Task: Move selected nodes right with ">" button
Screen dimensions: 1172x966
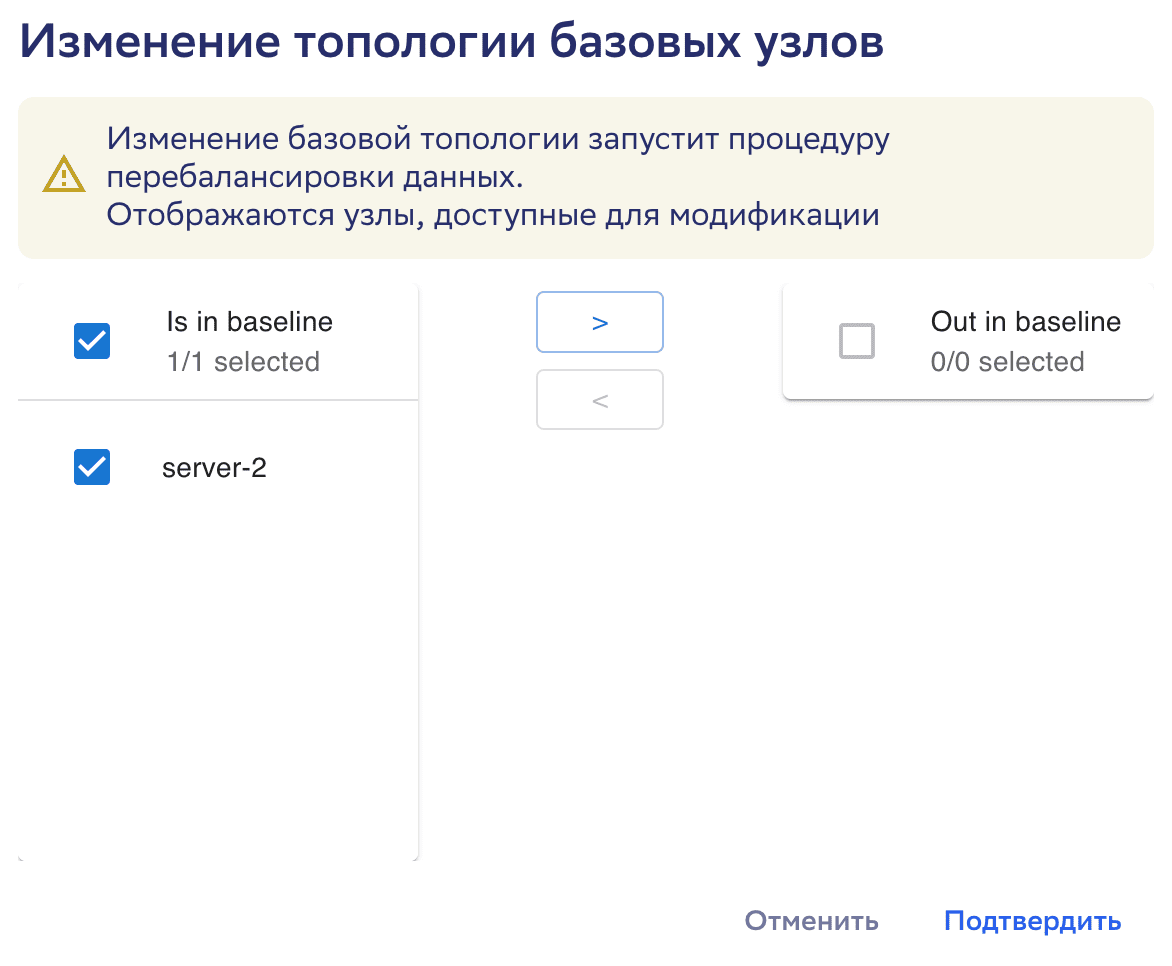Action: 600,322
